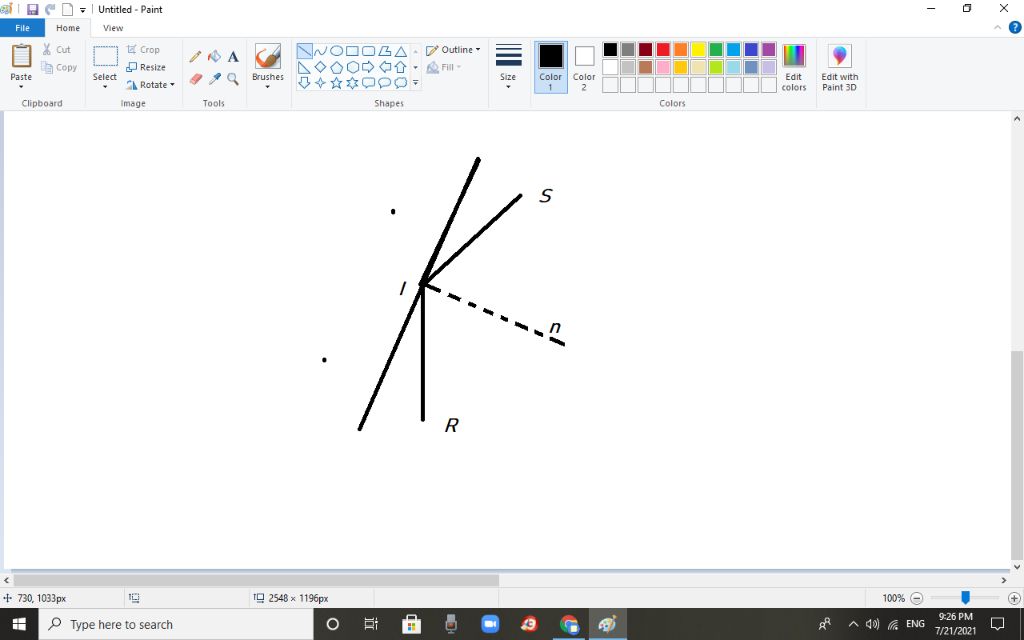
Task: Collapse the ribbon with the chevron
Action: click(x=997, y=27)
